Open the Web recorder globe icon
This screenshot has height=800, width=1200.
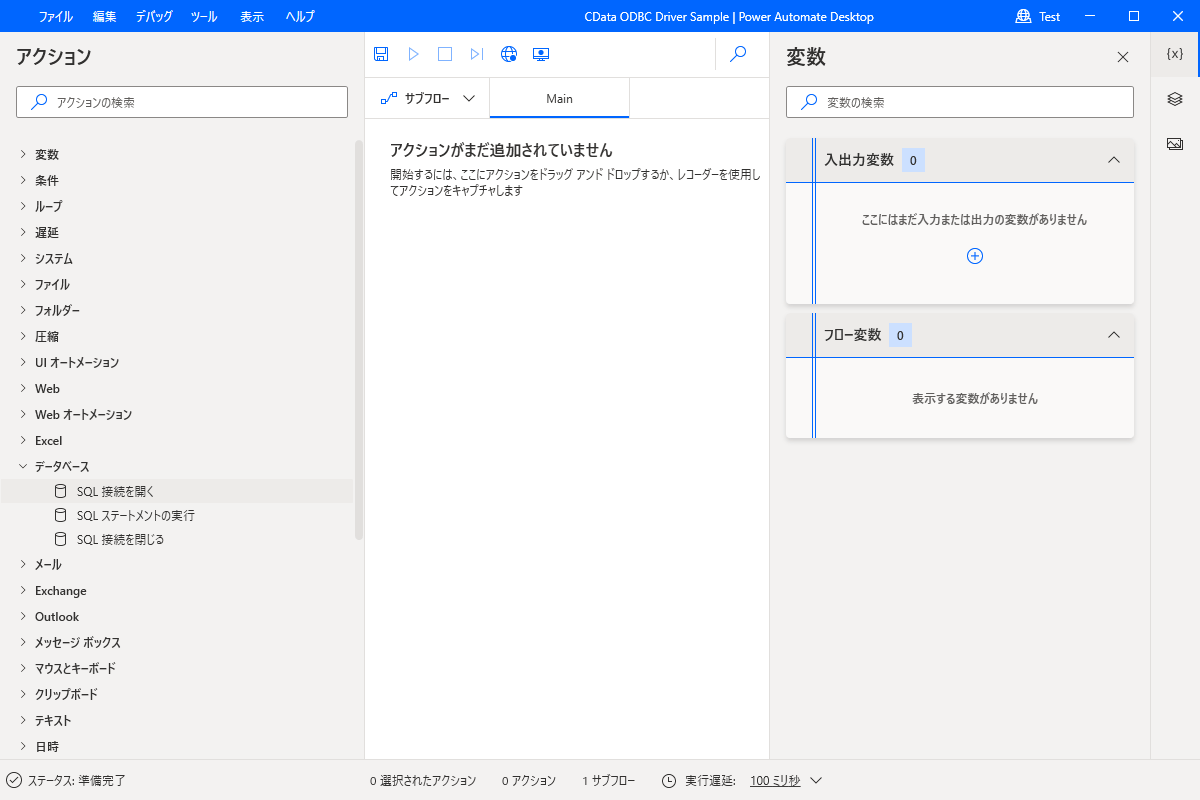click(509, 54)
